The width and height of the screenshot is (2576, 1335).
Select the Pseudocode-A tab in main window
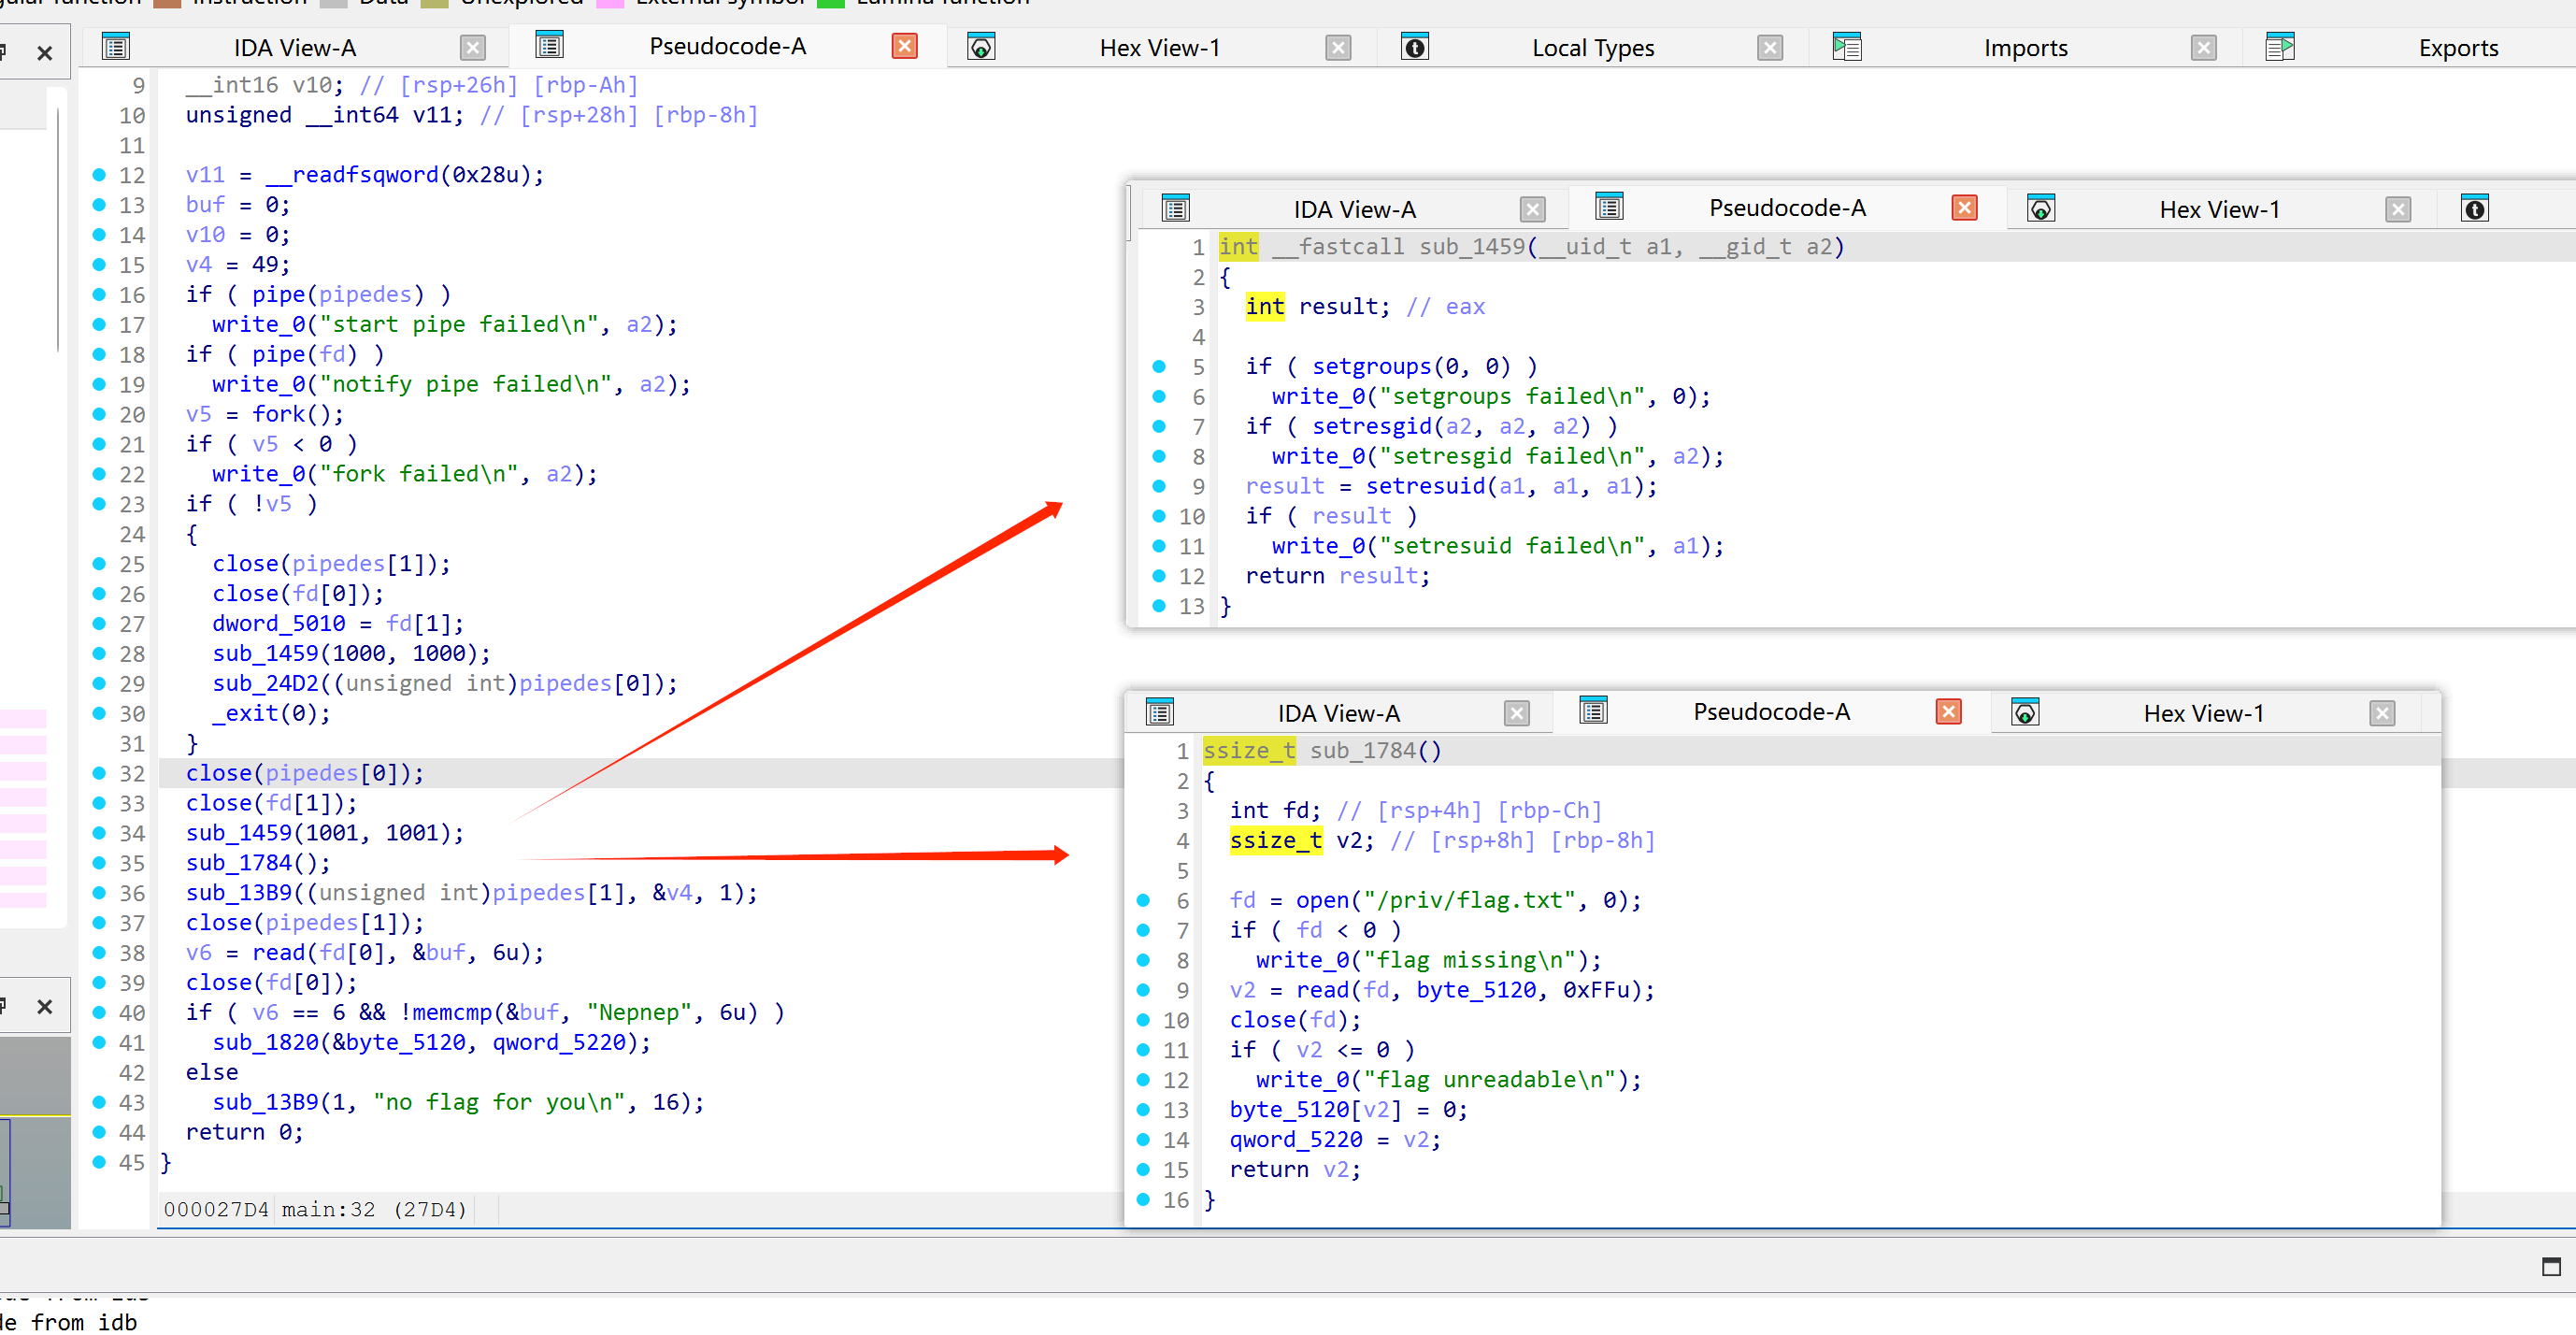727,46
